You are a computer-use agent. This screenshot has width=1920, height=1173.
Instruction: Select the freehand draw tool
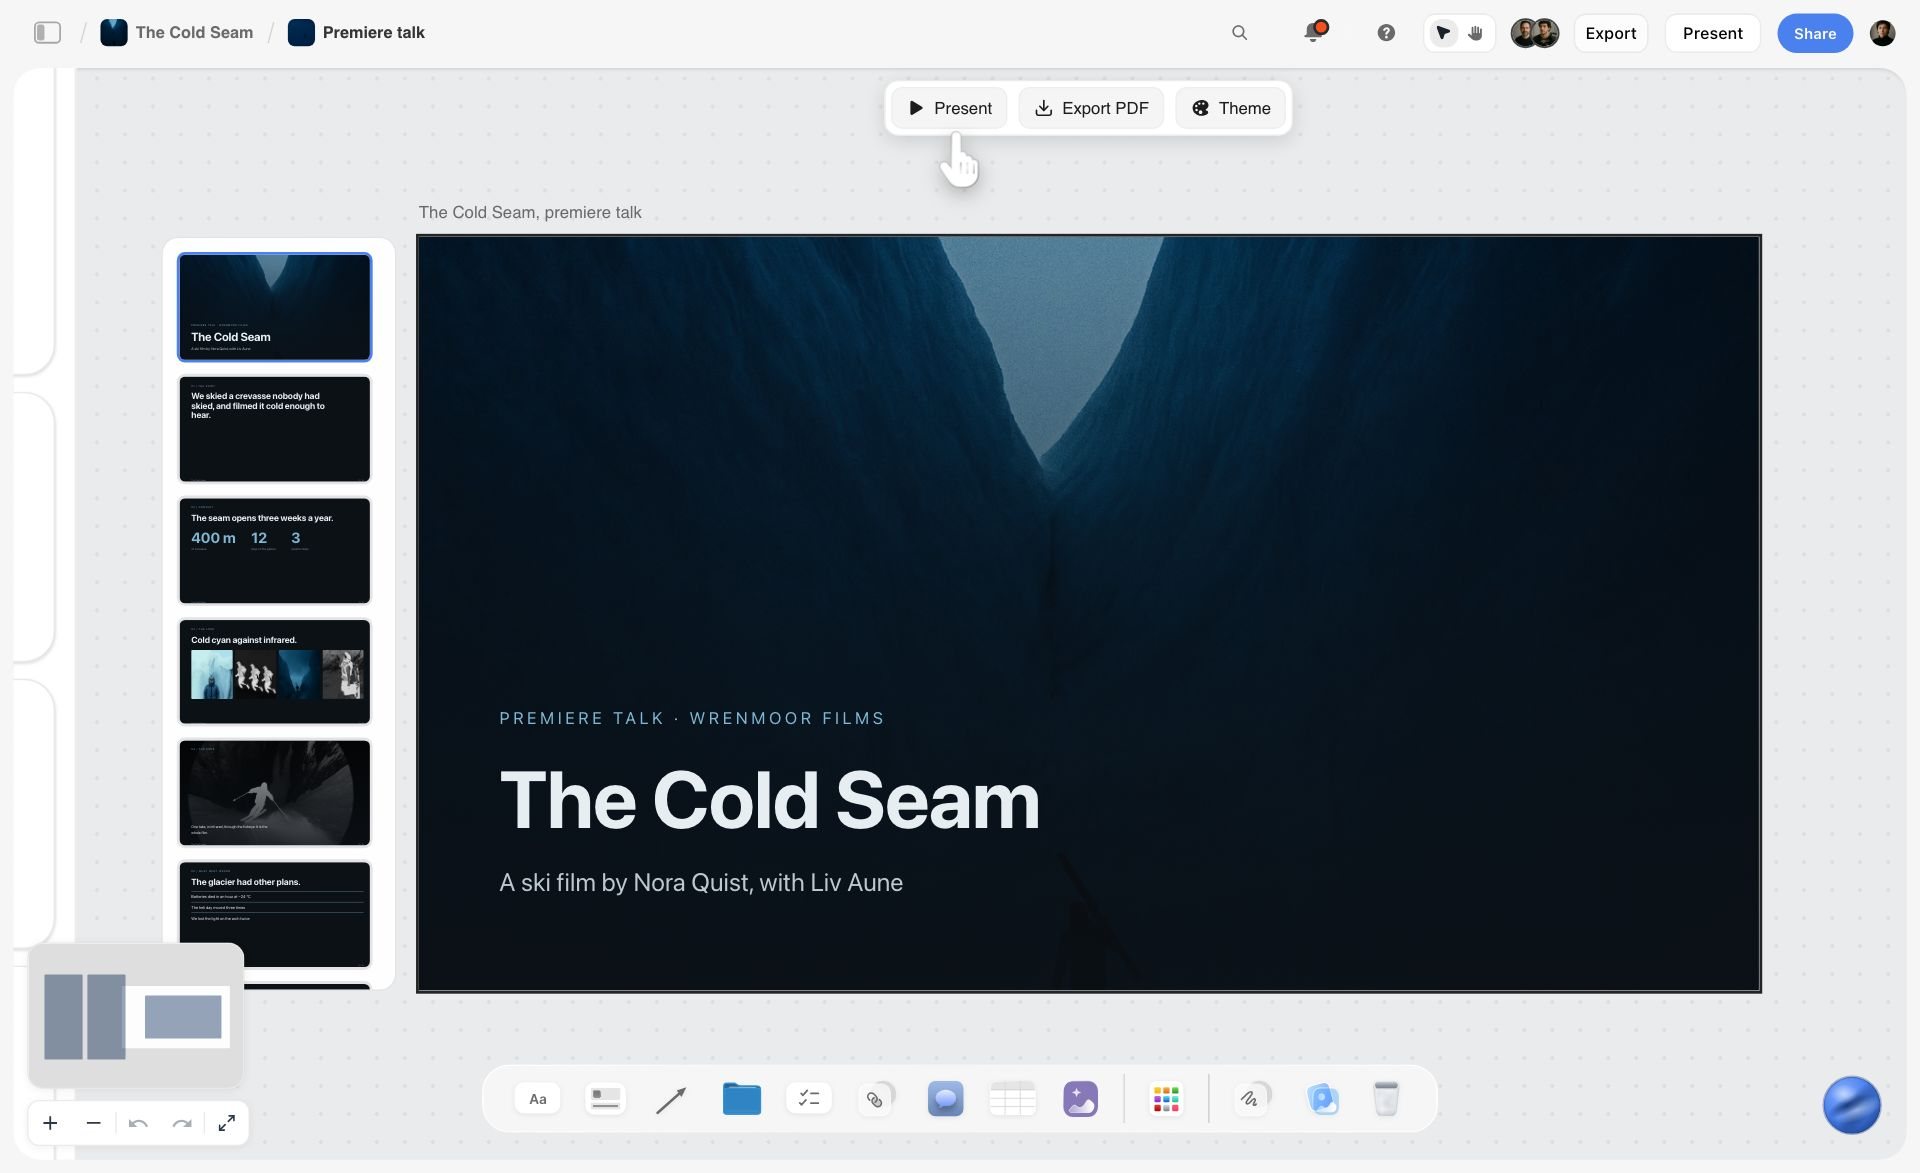point(1251,1099)
